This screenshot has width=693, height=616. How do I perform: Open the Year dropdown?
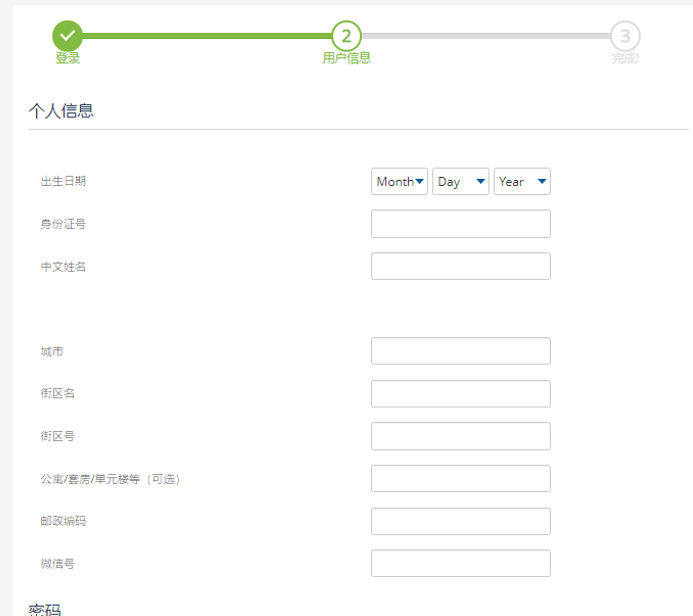(x=522, y=181)
